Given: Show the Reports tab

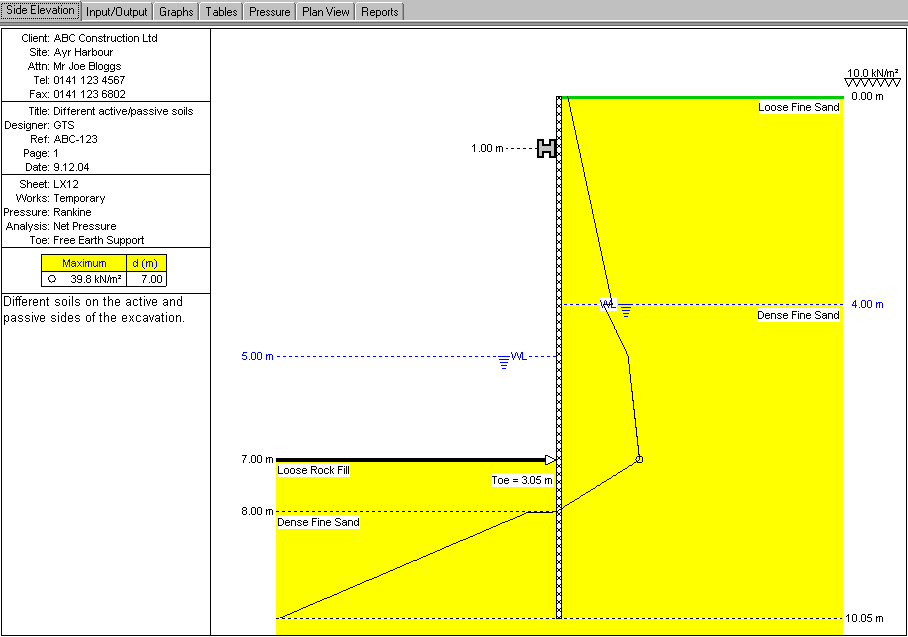Looking at the screenshot, I should (x=379, y=12).
